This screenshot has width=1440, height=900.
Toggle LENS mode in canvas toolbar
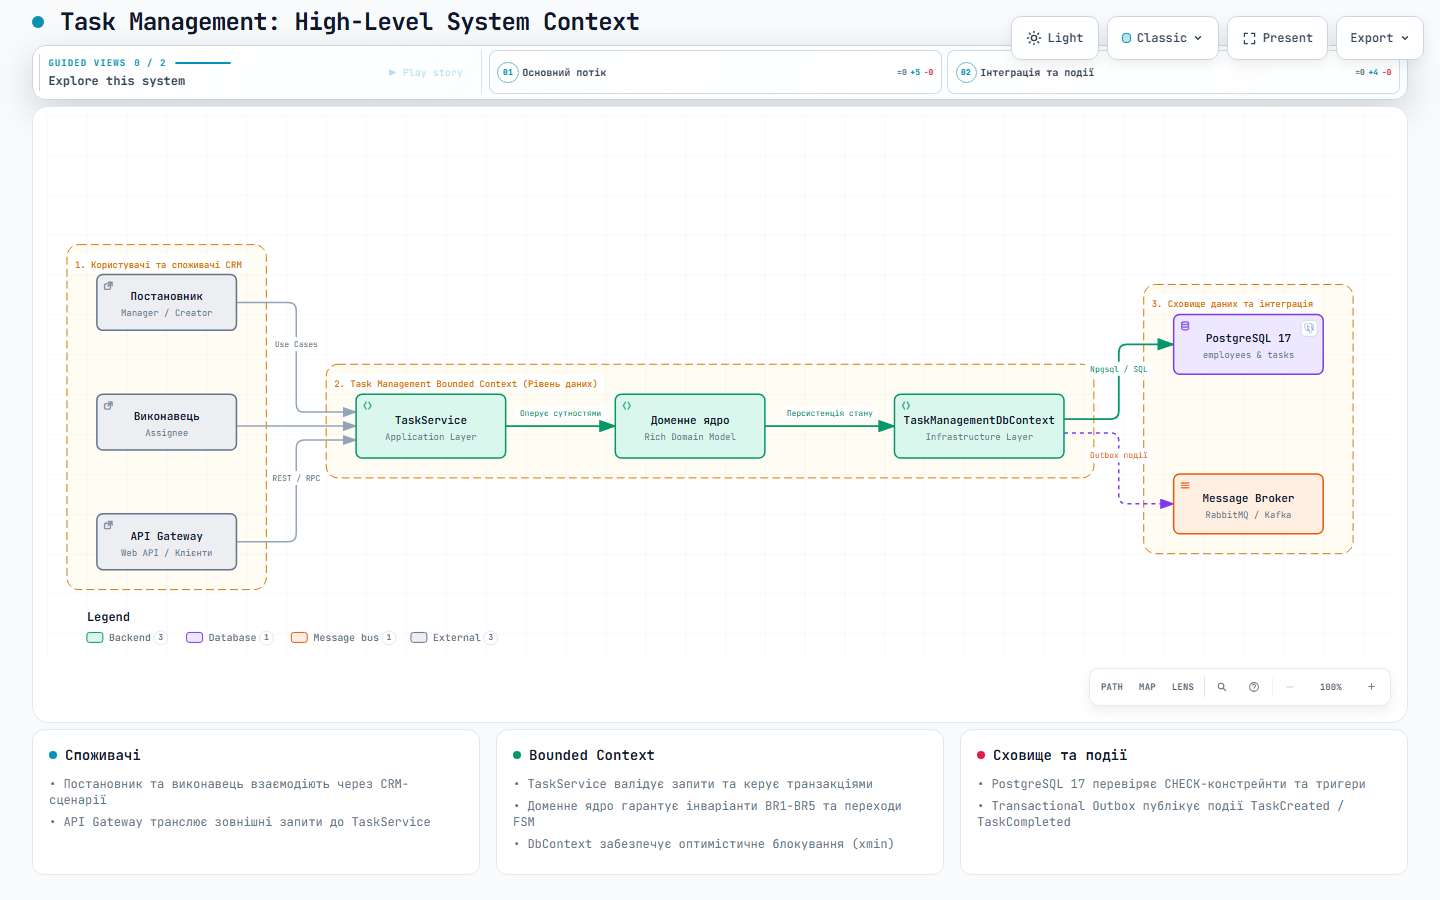pos(1183,687)
